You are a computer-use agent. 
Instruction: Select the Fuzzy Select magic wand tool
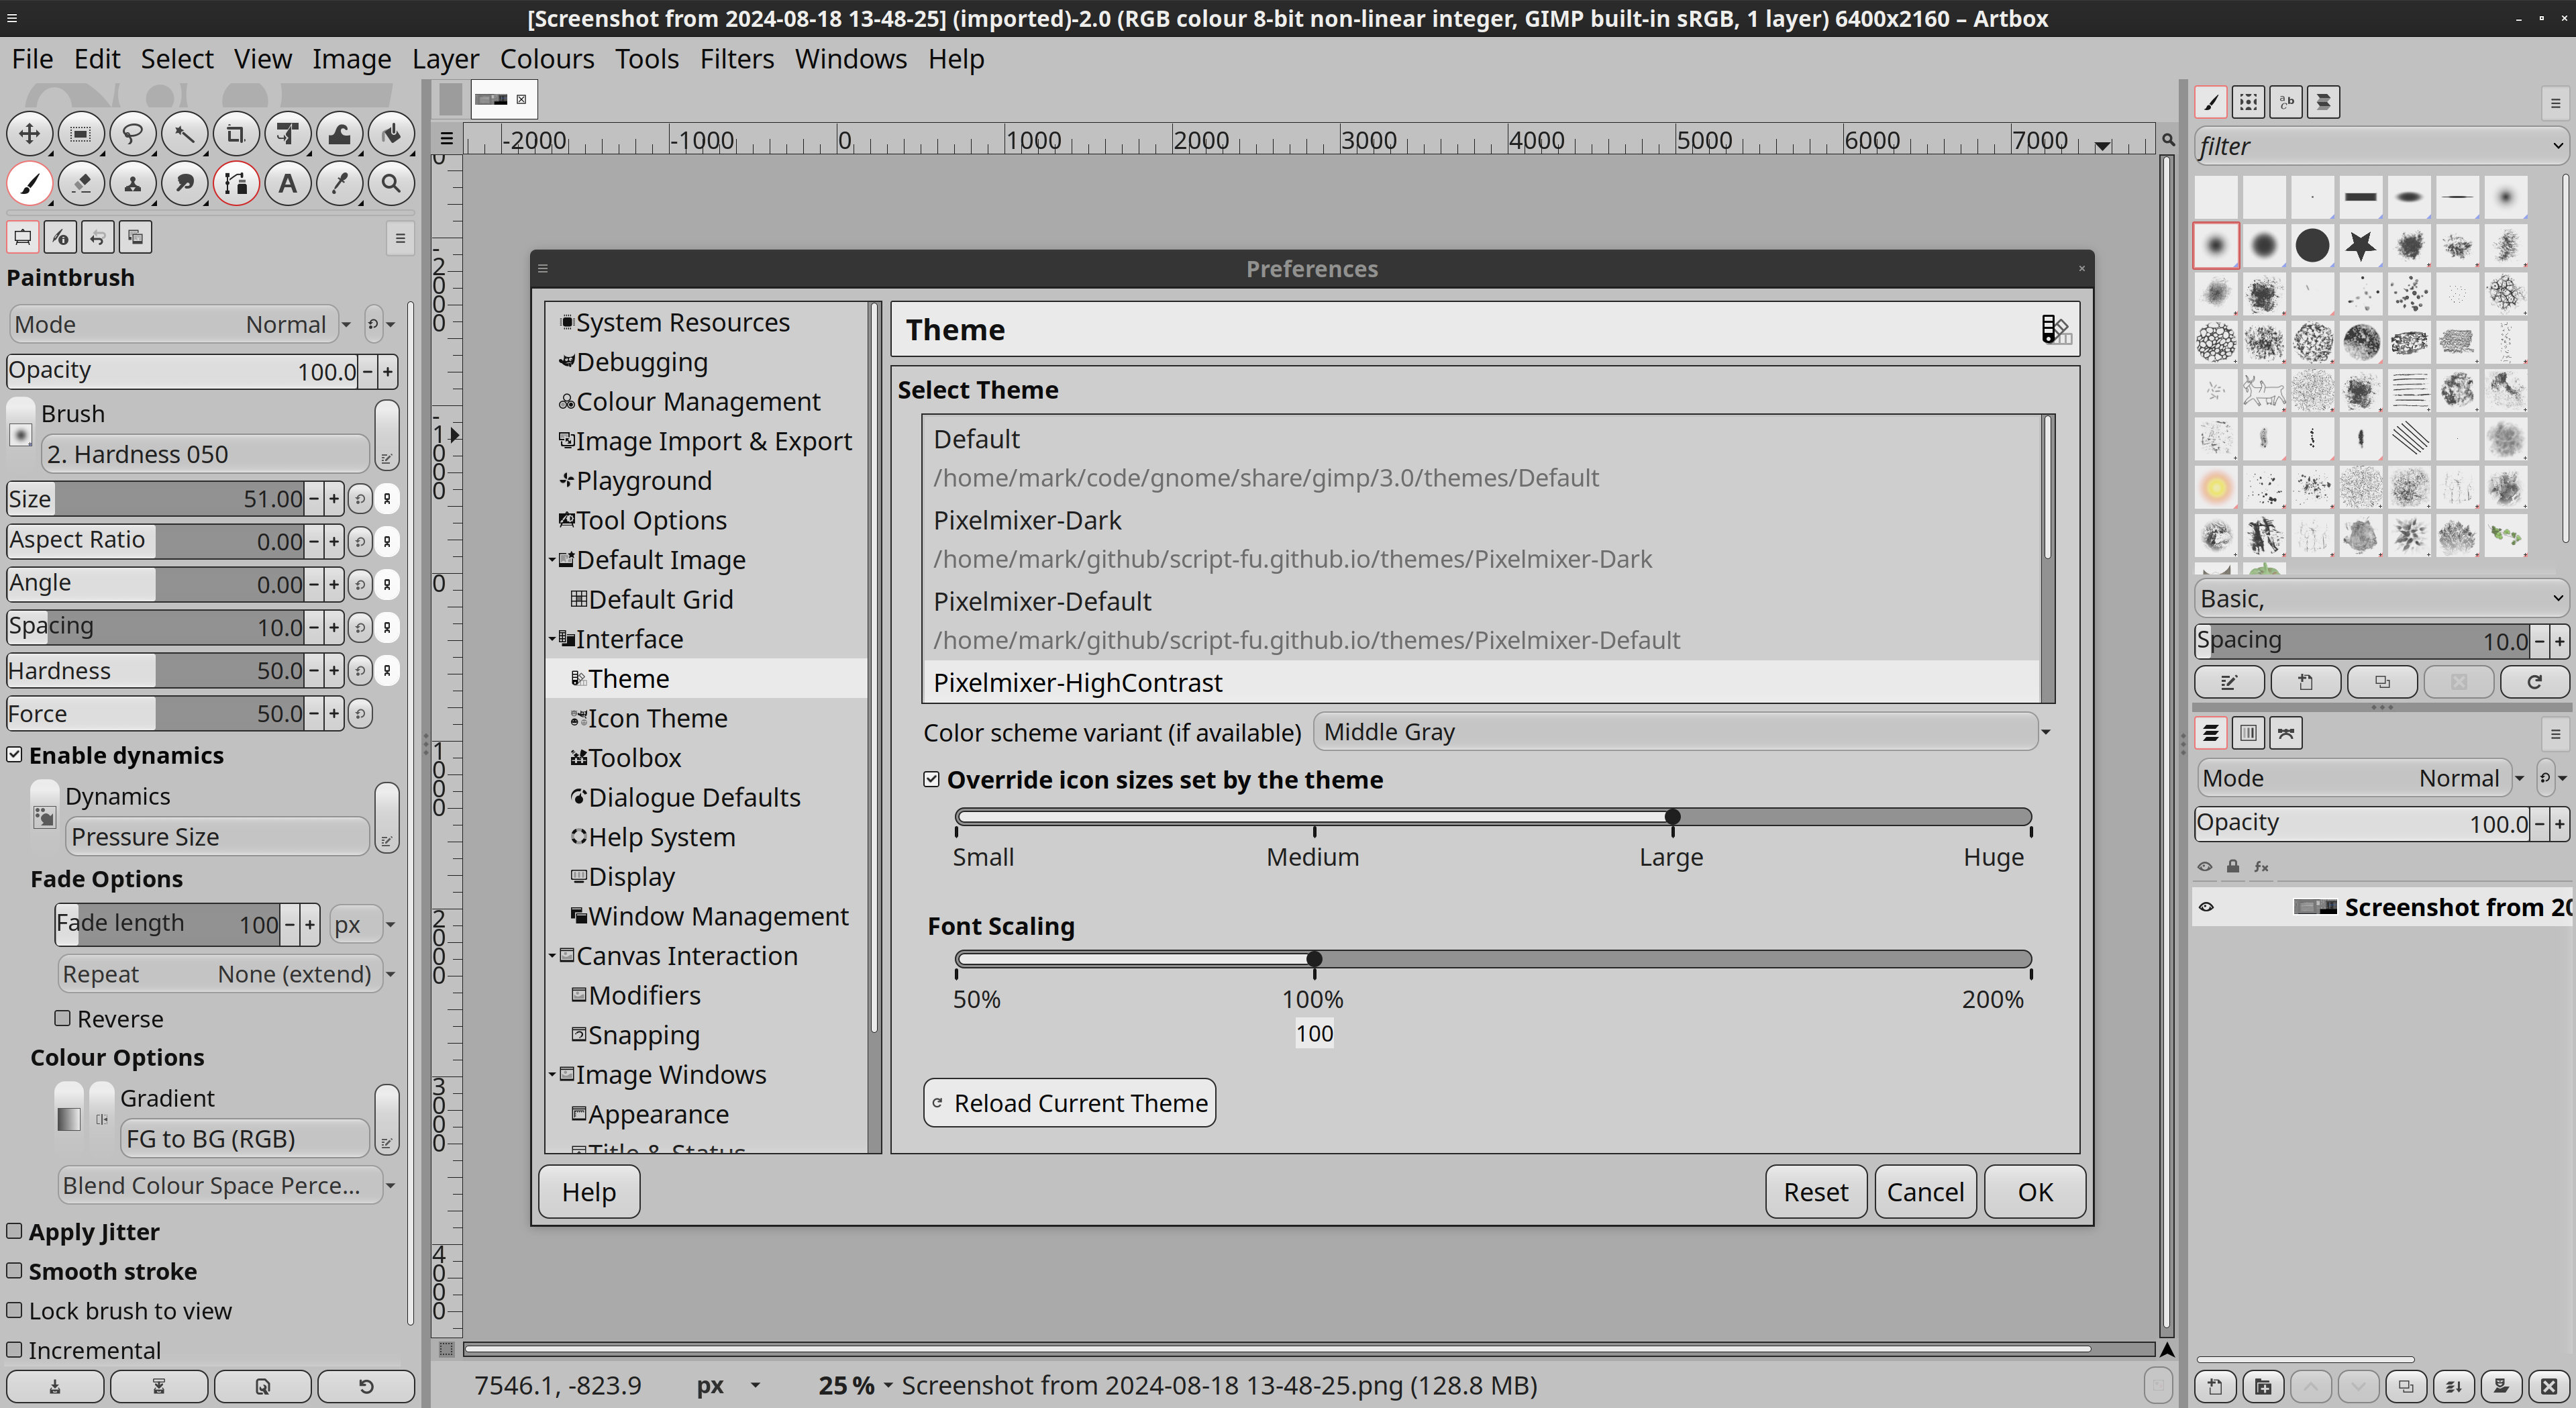(184, 133)
